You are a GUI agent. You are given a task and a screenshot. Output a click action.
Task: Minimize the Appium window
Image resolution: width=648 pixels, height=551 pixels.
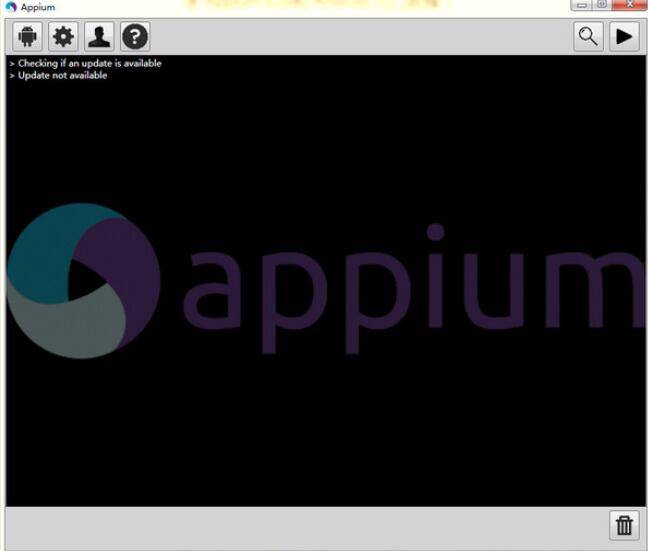[x=581, y=5]
